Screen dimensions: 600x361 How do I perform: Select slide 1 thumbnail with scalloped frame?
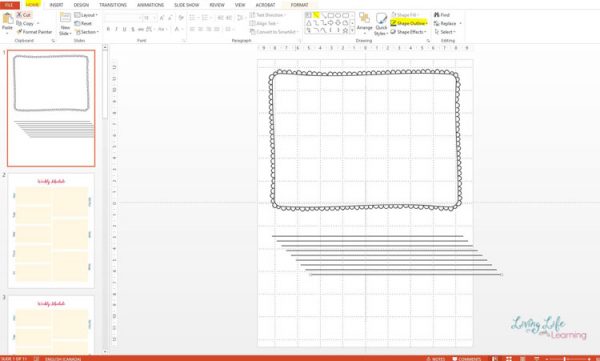(51, 108)
